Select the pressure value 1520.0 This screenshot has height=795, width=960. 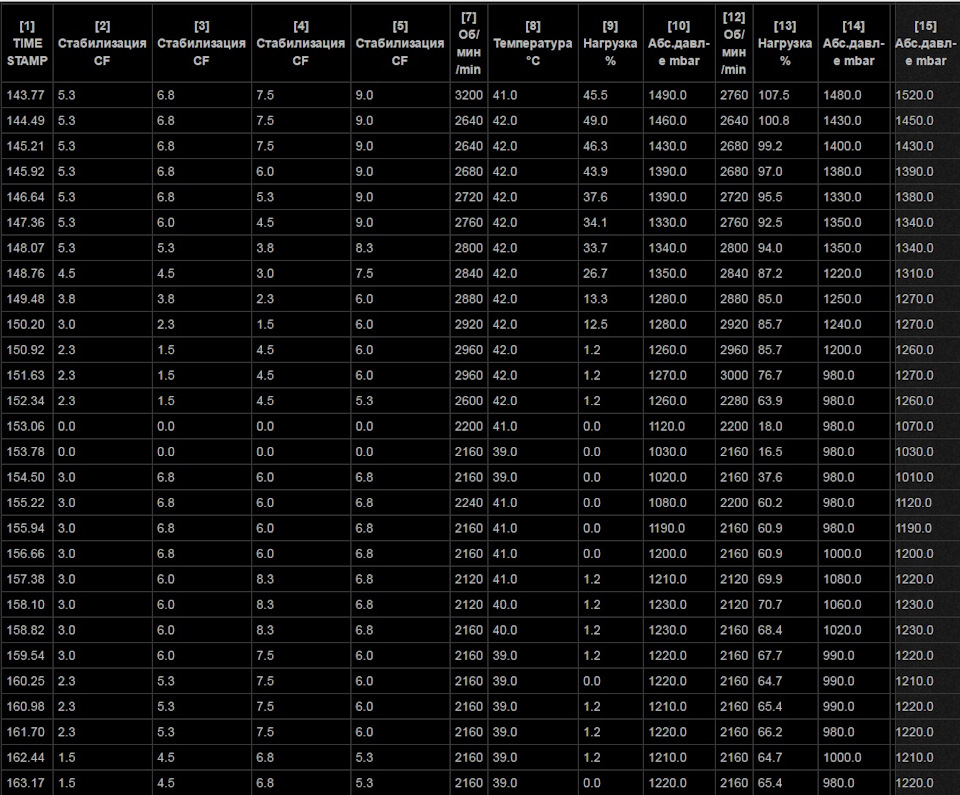point(915,95)
